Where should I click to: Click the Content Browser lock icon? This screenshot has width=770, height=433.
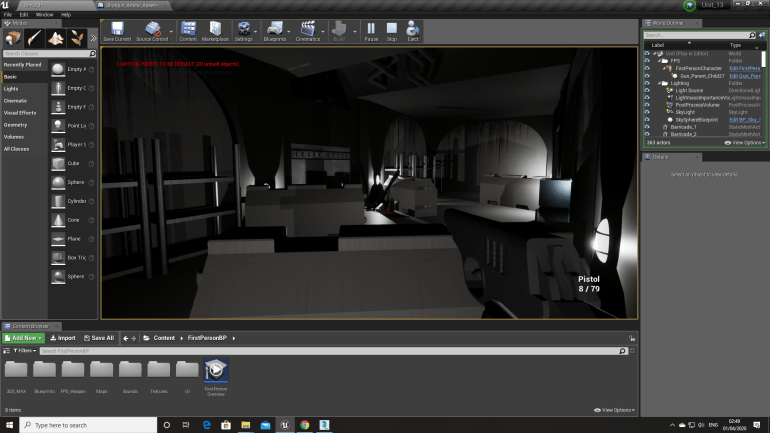click(632, 338)
